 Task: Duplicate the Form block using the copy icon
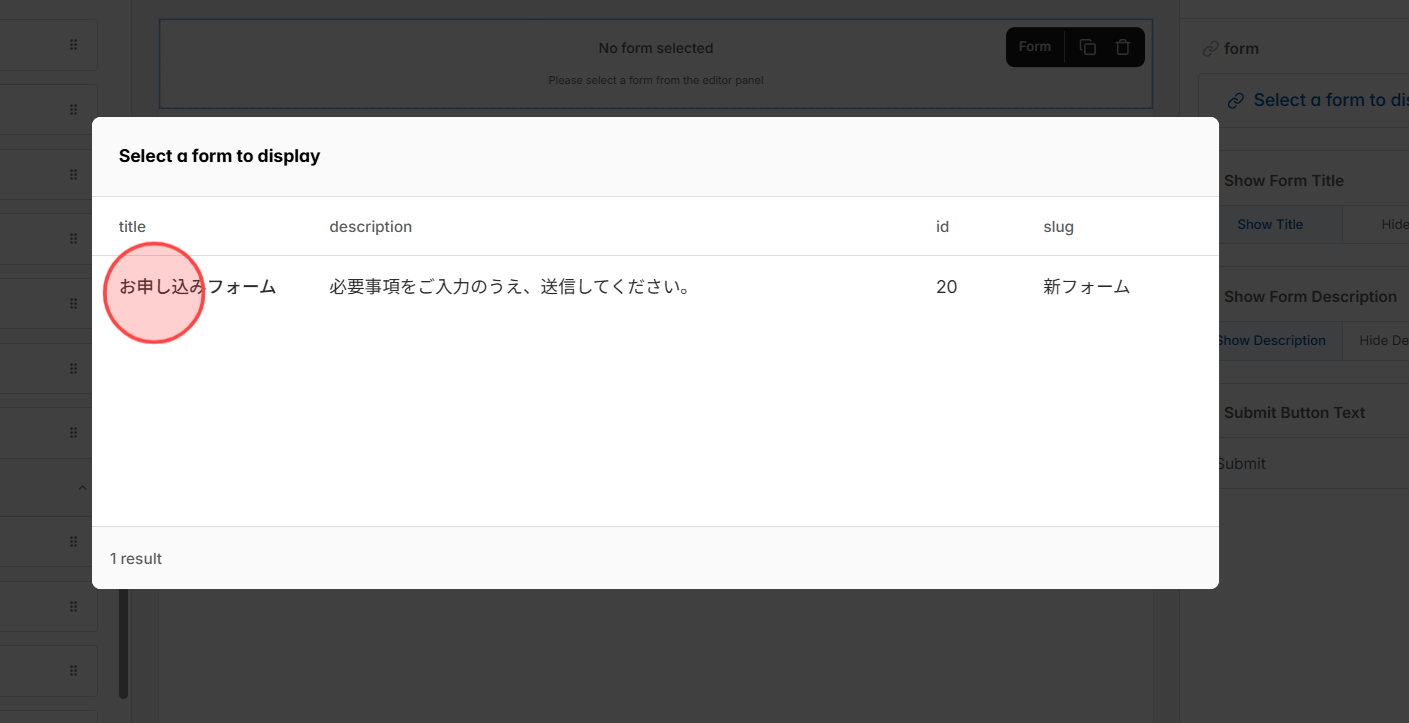click(1087, 46)
